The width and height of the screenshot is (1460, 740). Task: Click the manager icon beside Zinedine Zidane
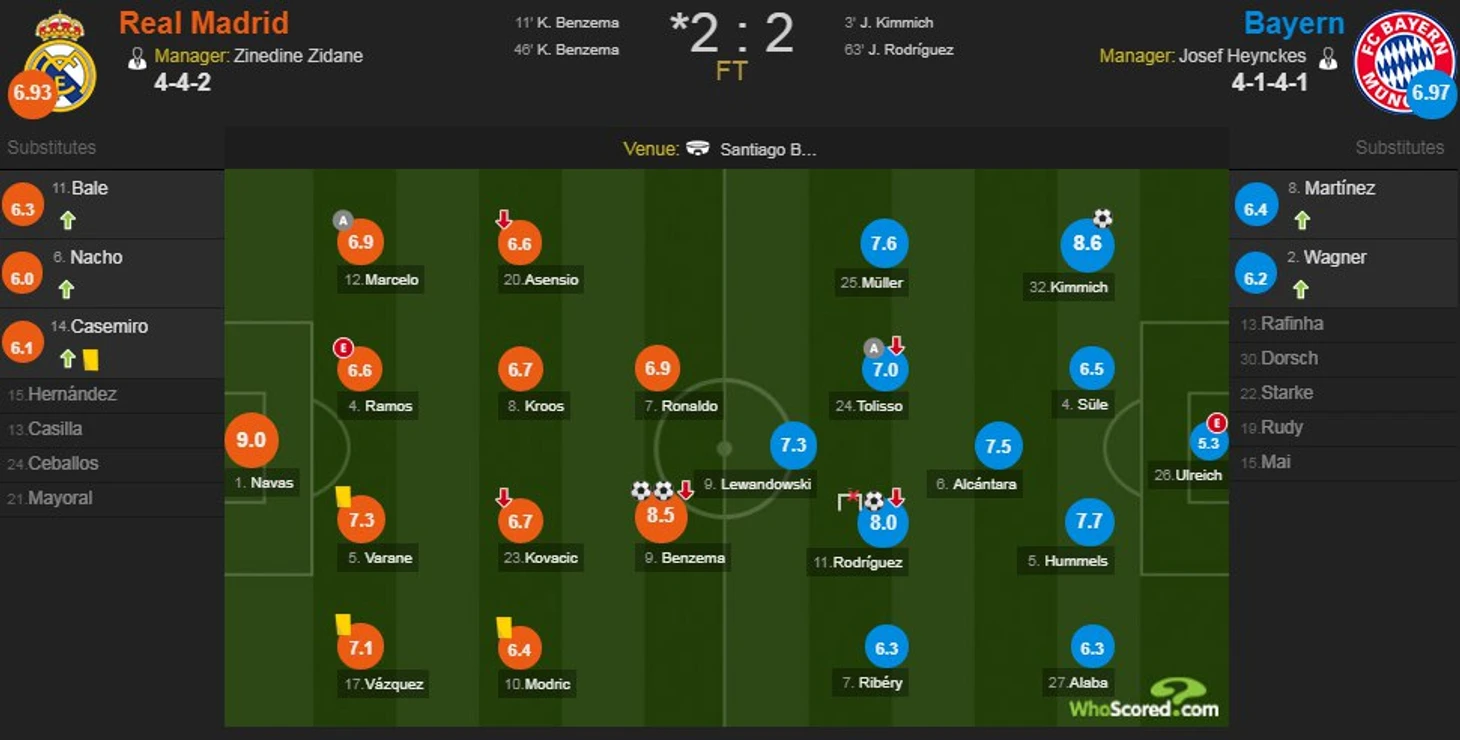(x=137, y=57)
